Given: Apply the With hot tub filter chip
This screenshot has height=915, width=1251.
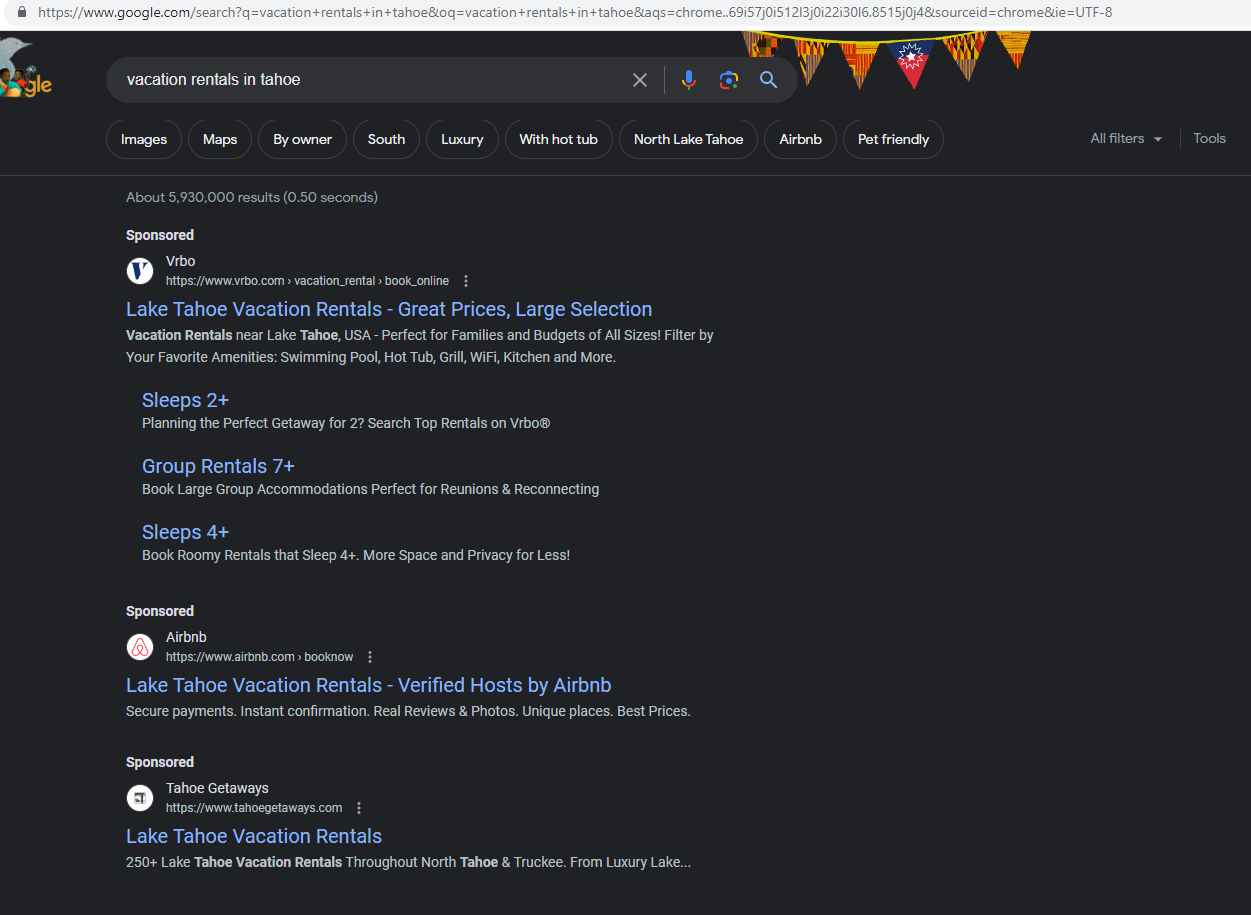Looking at the screenshot, I should (558, 139).
